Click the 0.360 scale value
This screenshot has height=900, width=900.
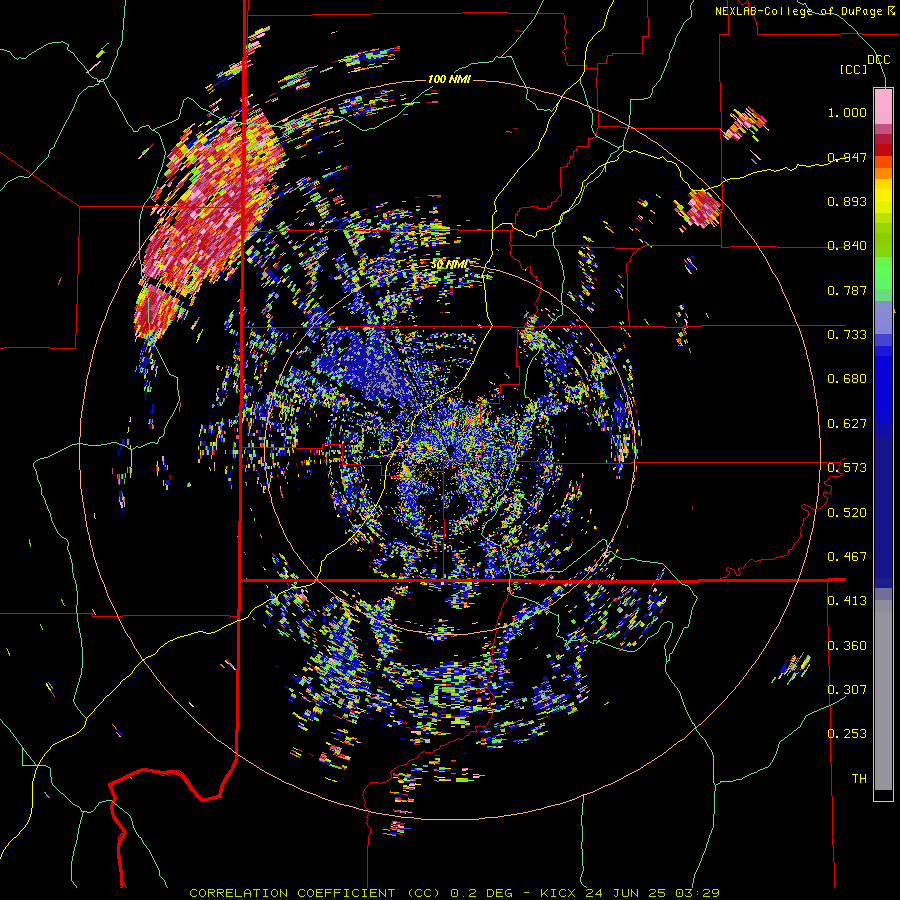tap(847, 645)
